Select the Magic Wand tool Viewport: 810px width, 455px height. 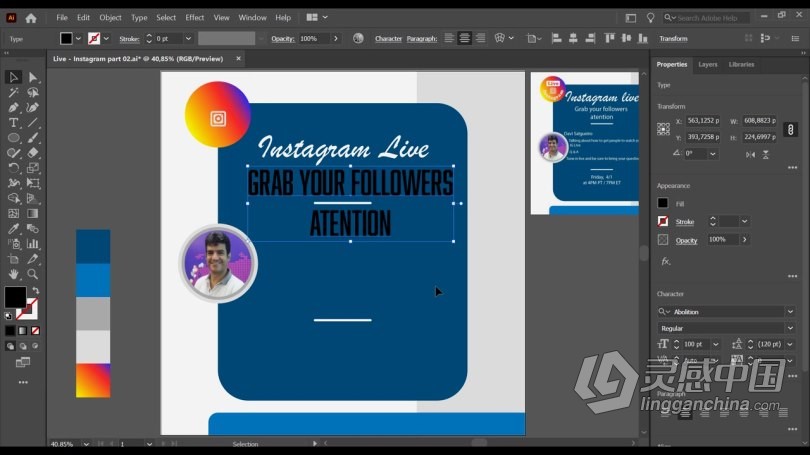(x=13, y=92)
